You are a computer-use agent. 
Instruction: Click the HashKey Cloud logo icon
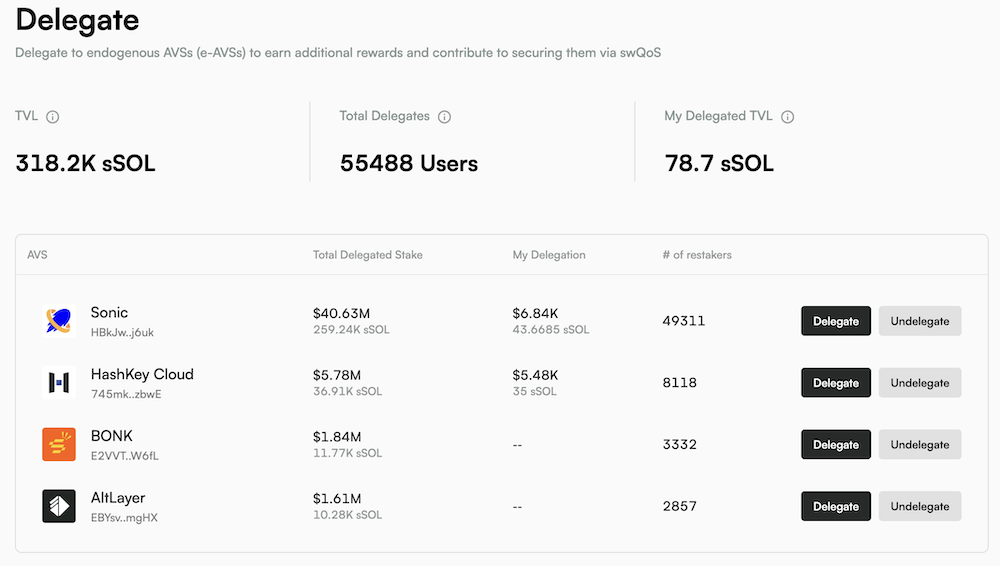coord(59,383)
